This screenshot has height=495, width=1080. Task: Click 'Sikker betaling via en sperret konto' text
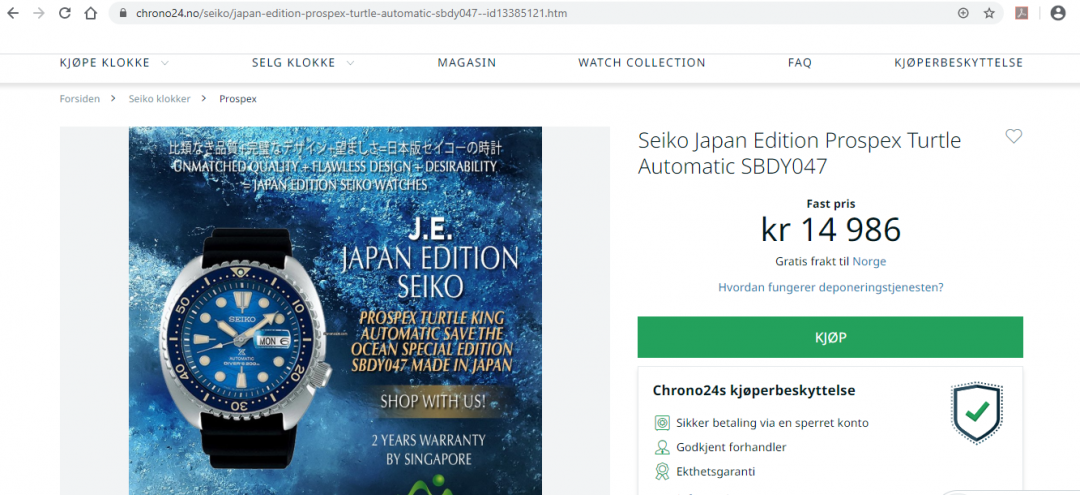[x=772, y=423]
